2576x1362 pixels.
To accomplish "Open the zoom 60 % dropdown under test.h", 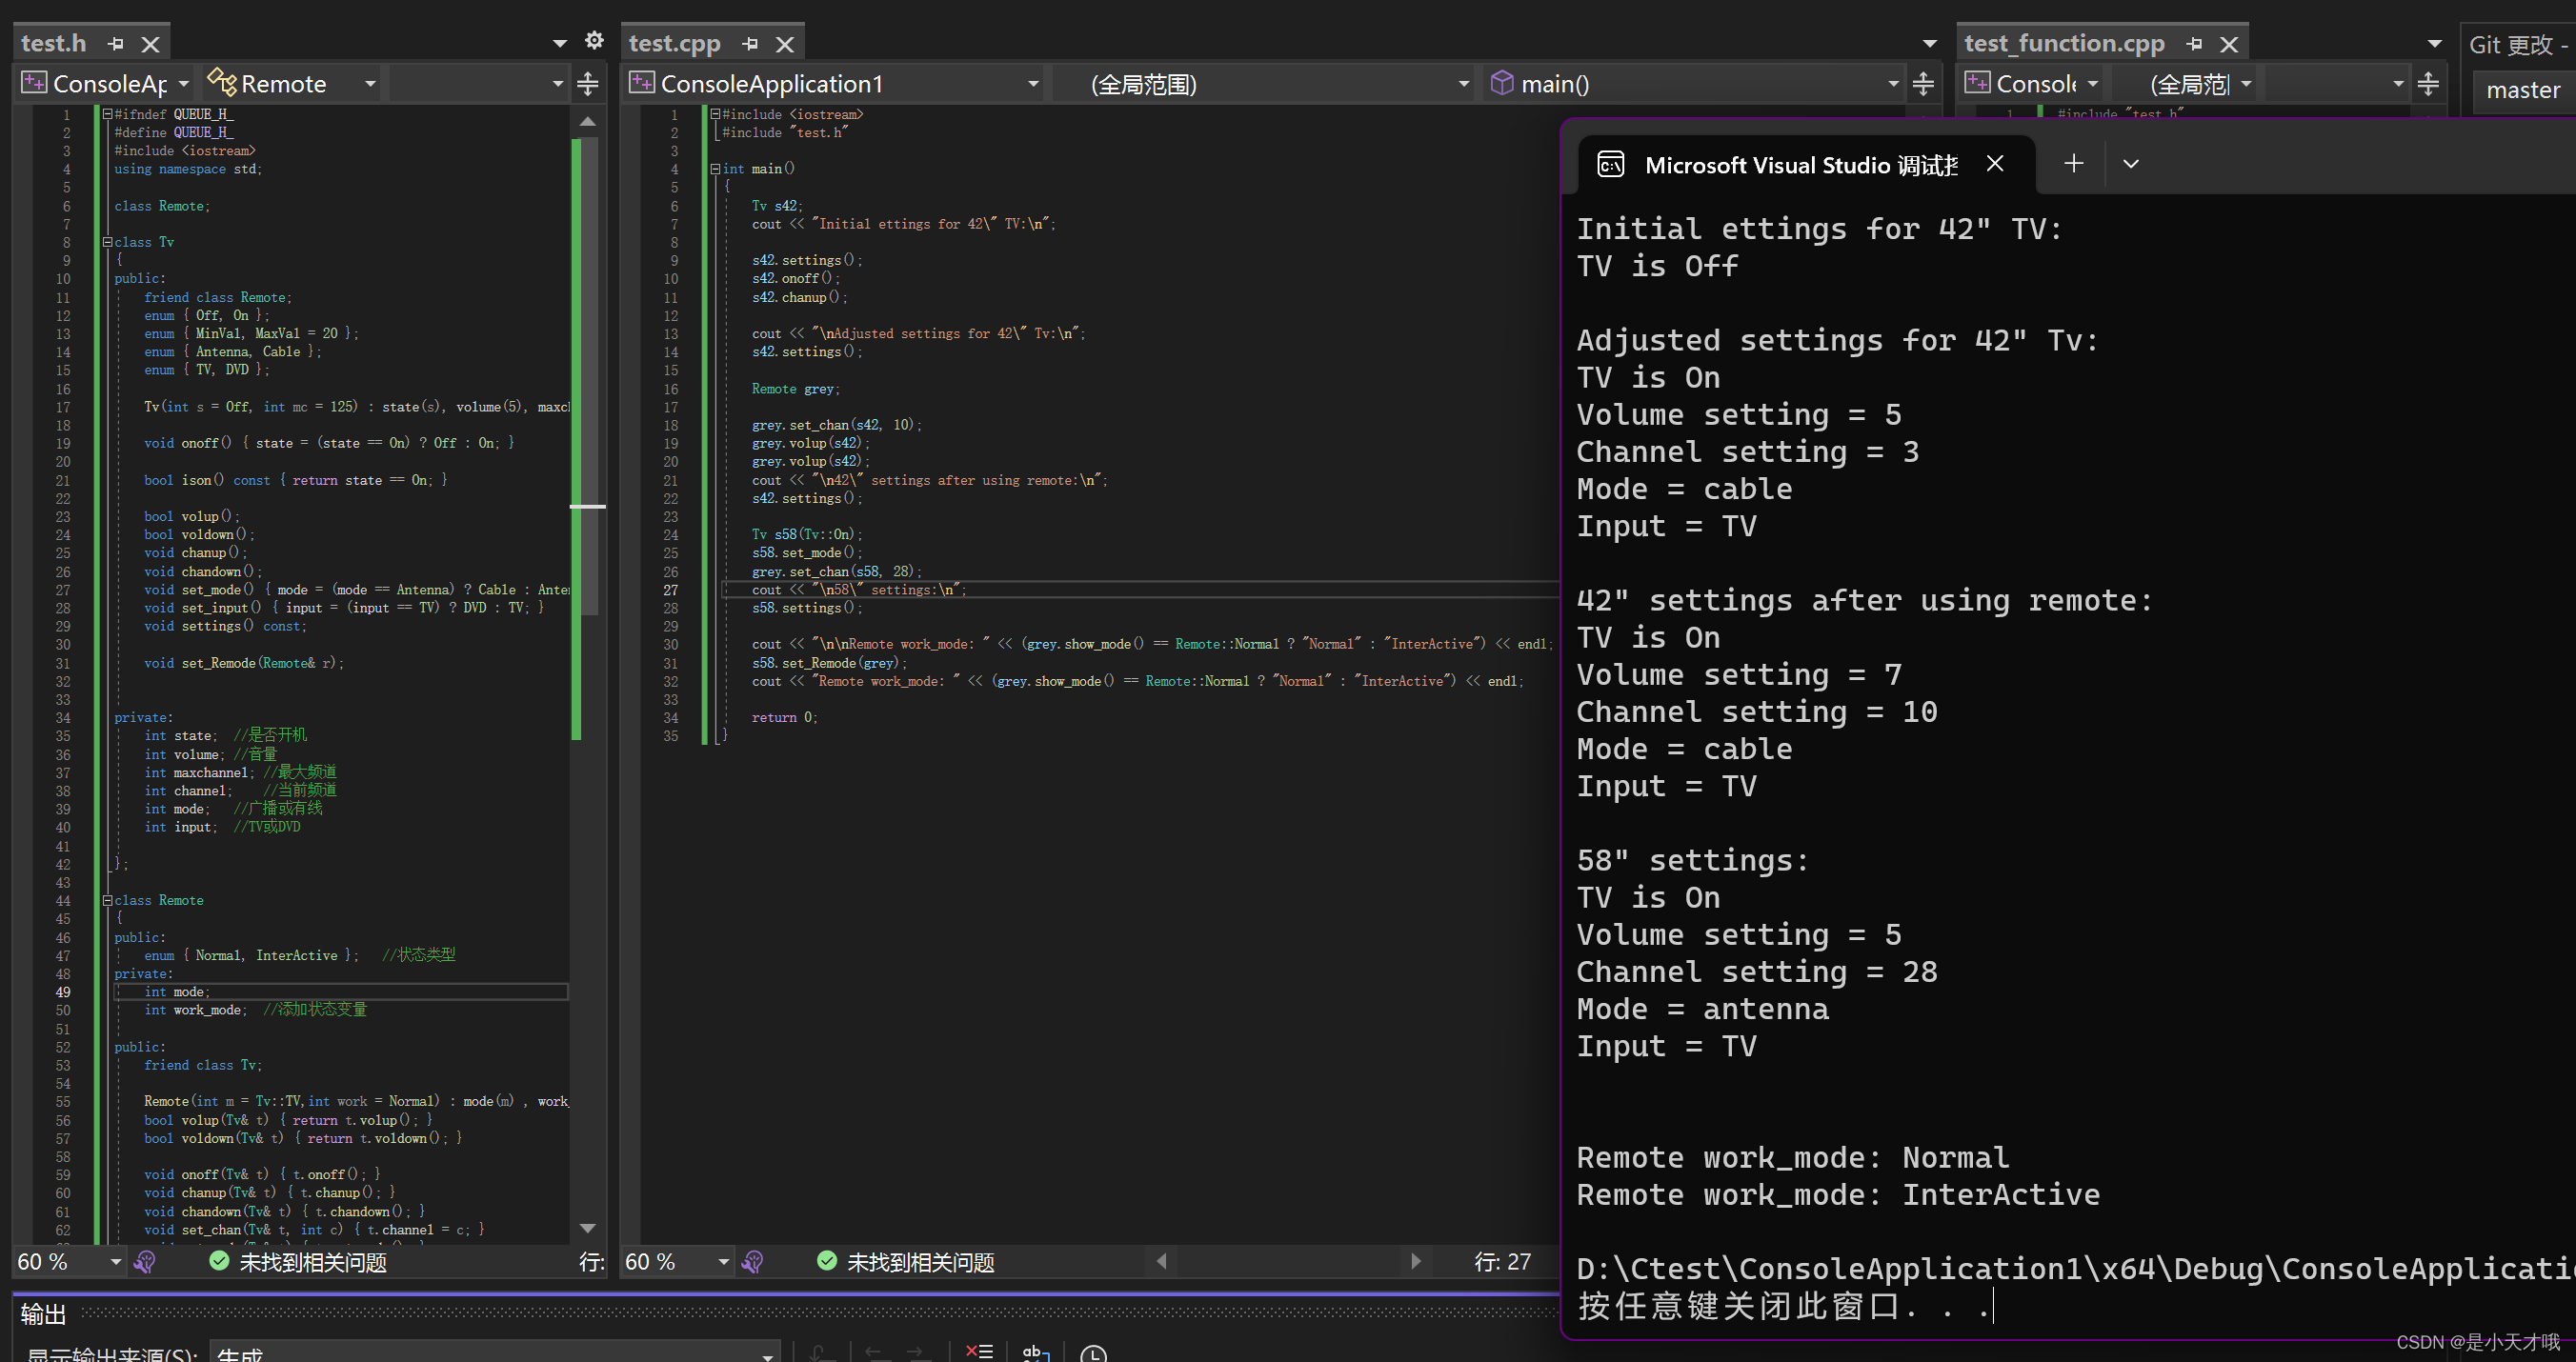I will 116,1262.
